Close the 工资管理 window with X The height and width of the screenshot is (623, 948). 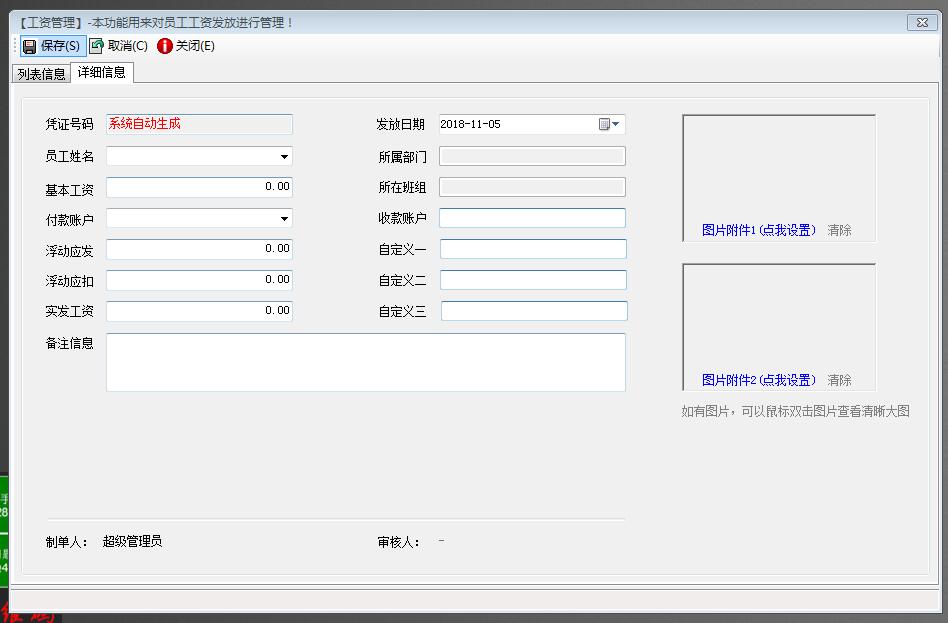pyautogui.click(x=920, y=22)
